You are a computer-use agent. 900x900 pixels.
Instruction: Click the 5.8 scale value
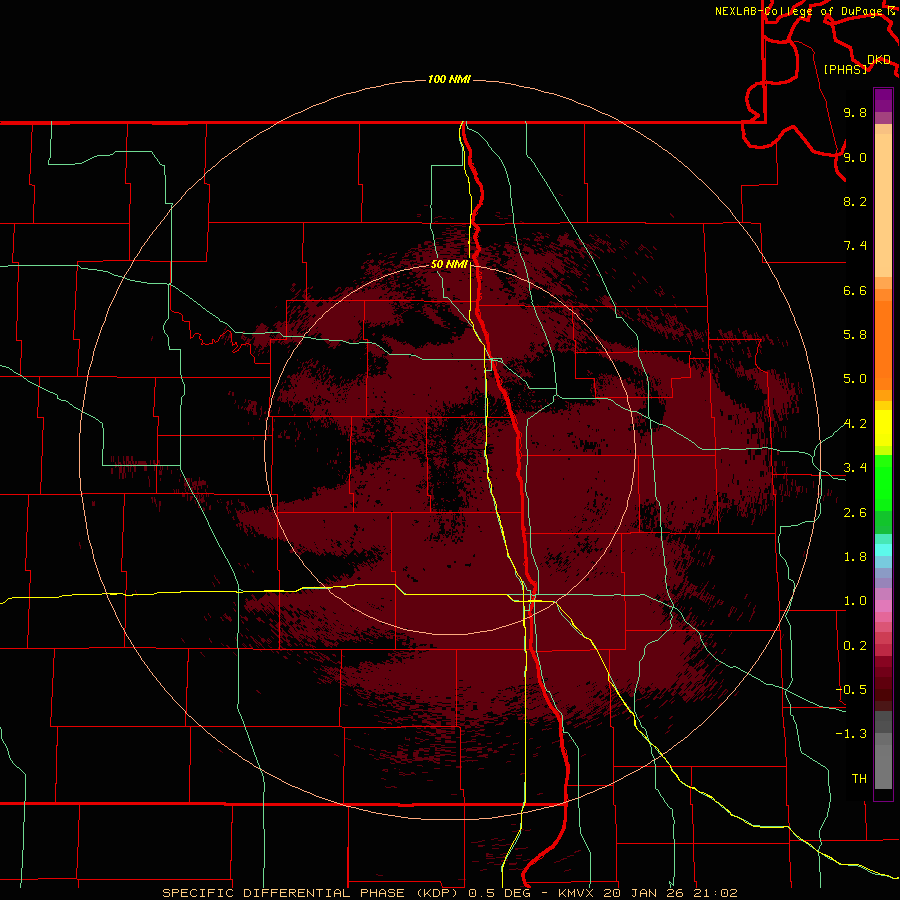tap(855, 335)
